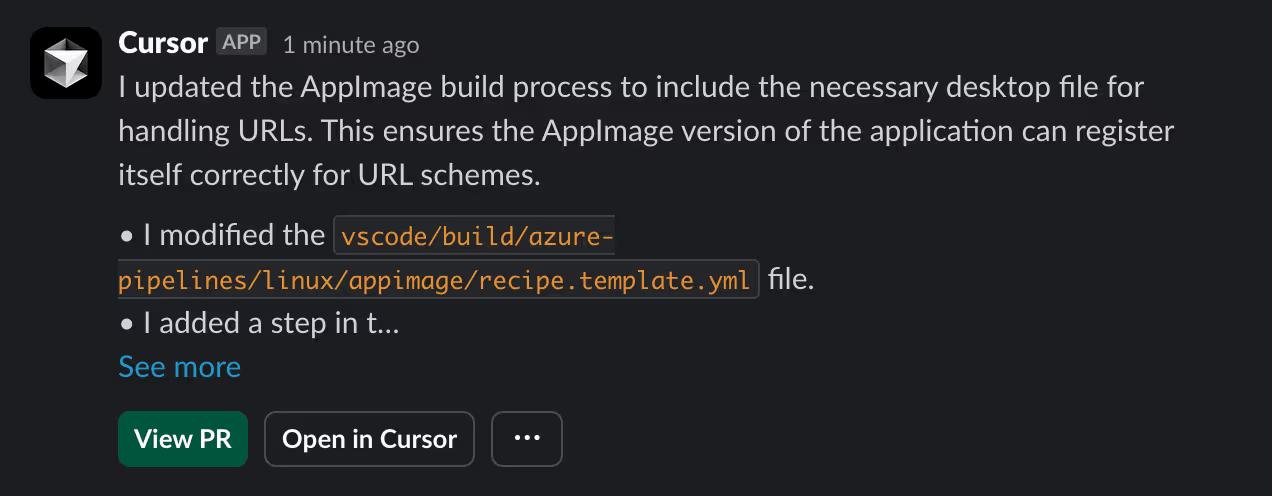Click the Open in Cursor button

point(369,439)
